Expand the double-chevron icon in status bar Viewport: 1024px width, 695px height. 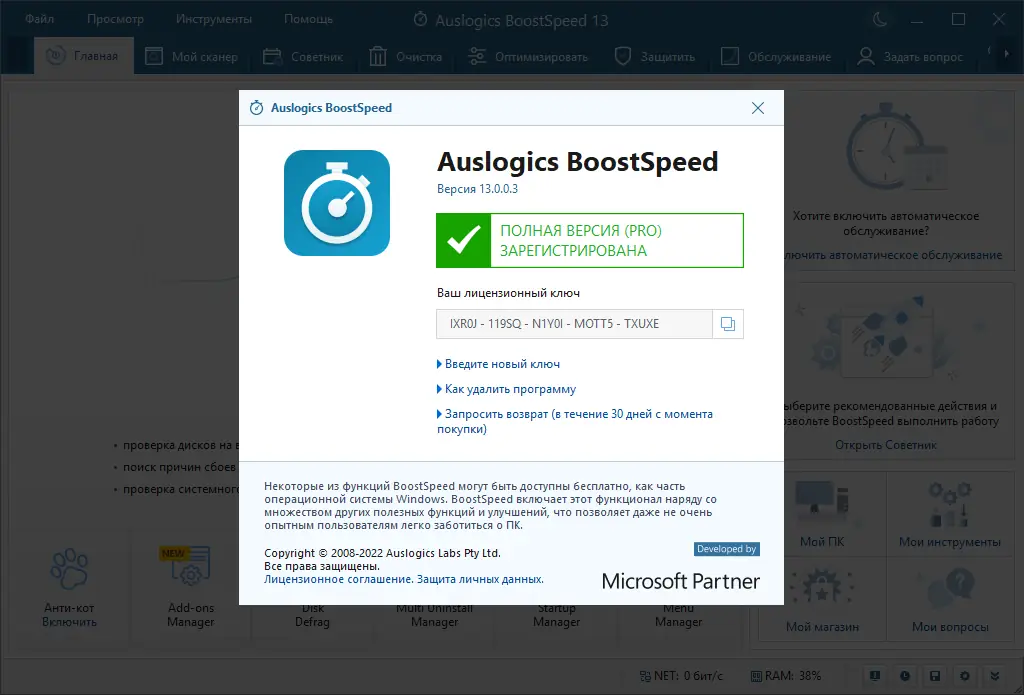pyautogui.click(x=995, y=676)
